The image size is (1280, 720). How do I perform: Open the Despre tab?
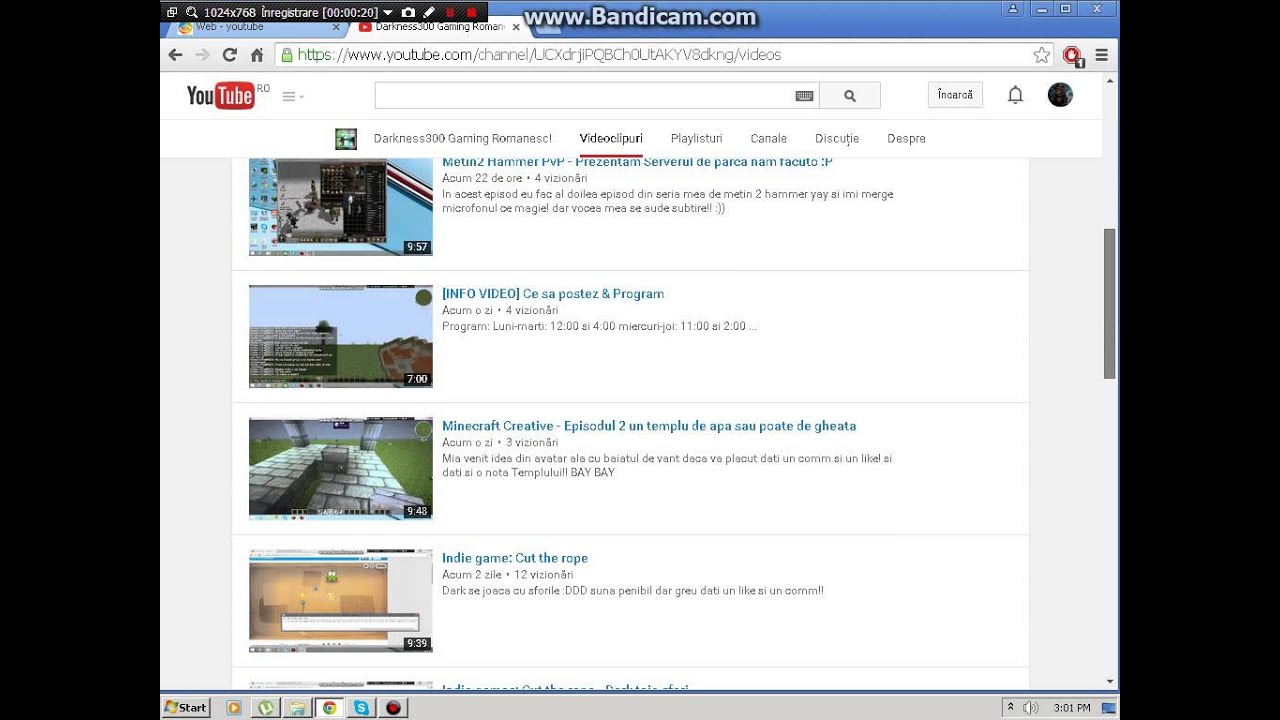[x=906, y=139]
